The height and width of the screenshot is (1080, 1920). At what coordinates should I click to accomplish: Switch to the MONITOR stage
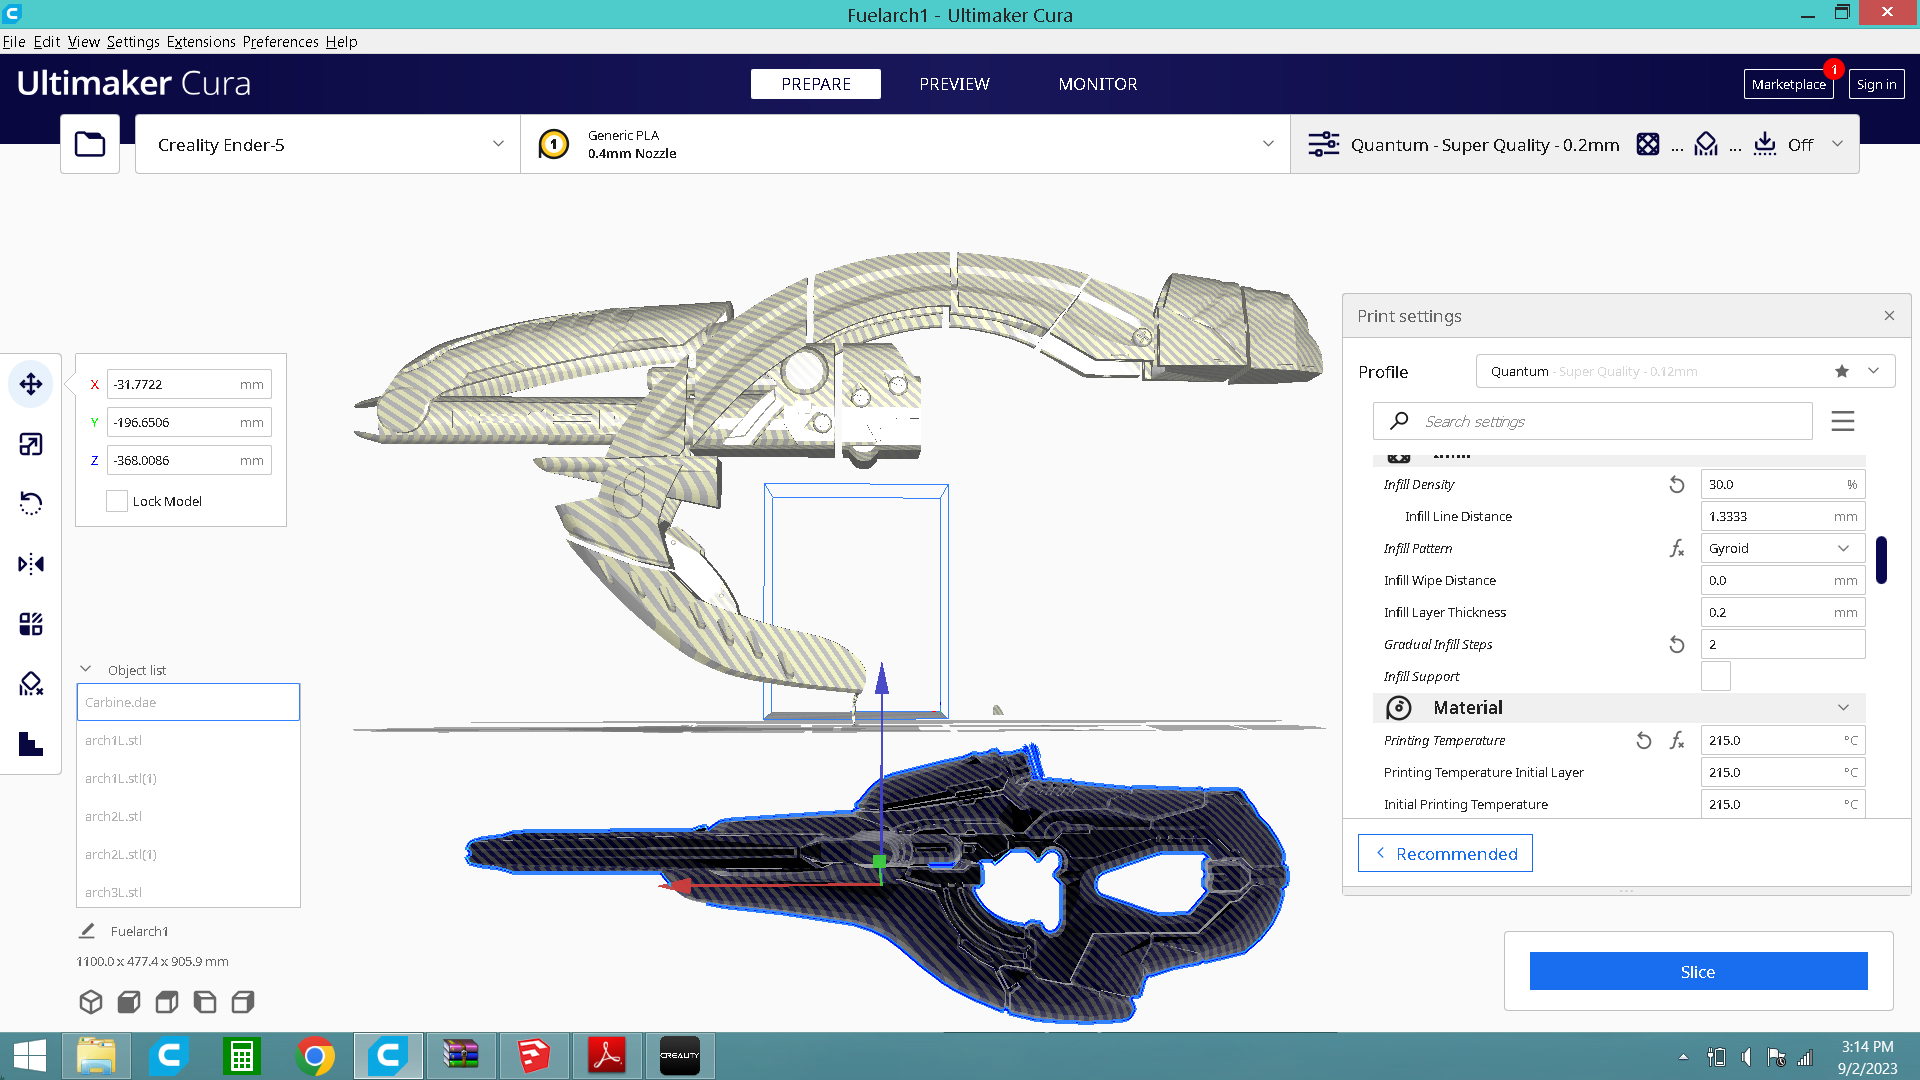1098,84
